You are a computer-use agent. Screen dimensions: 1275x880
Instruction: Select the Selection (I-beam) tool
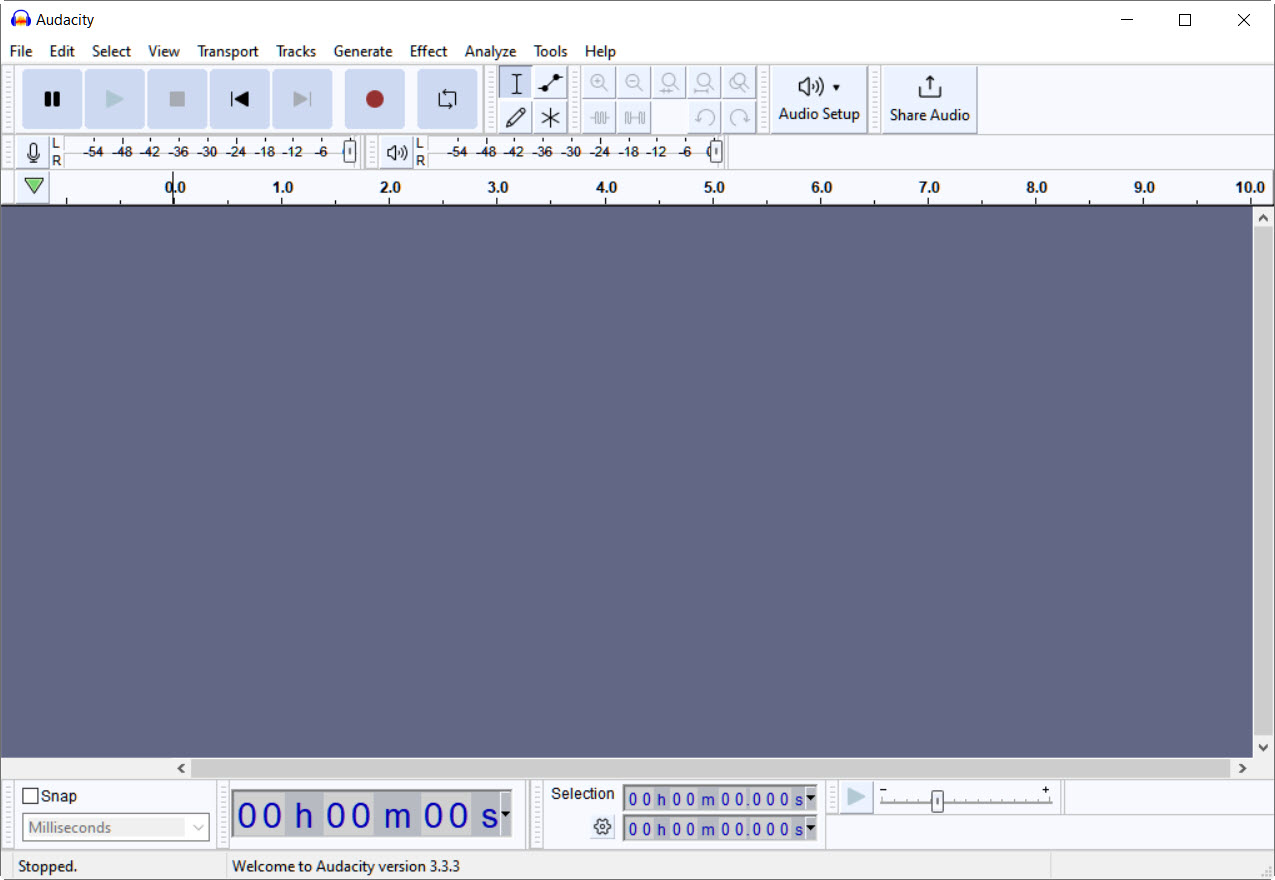pyautogui.click(x=516, y=83)
